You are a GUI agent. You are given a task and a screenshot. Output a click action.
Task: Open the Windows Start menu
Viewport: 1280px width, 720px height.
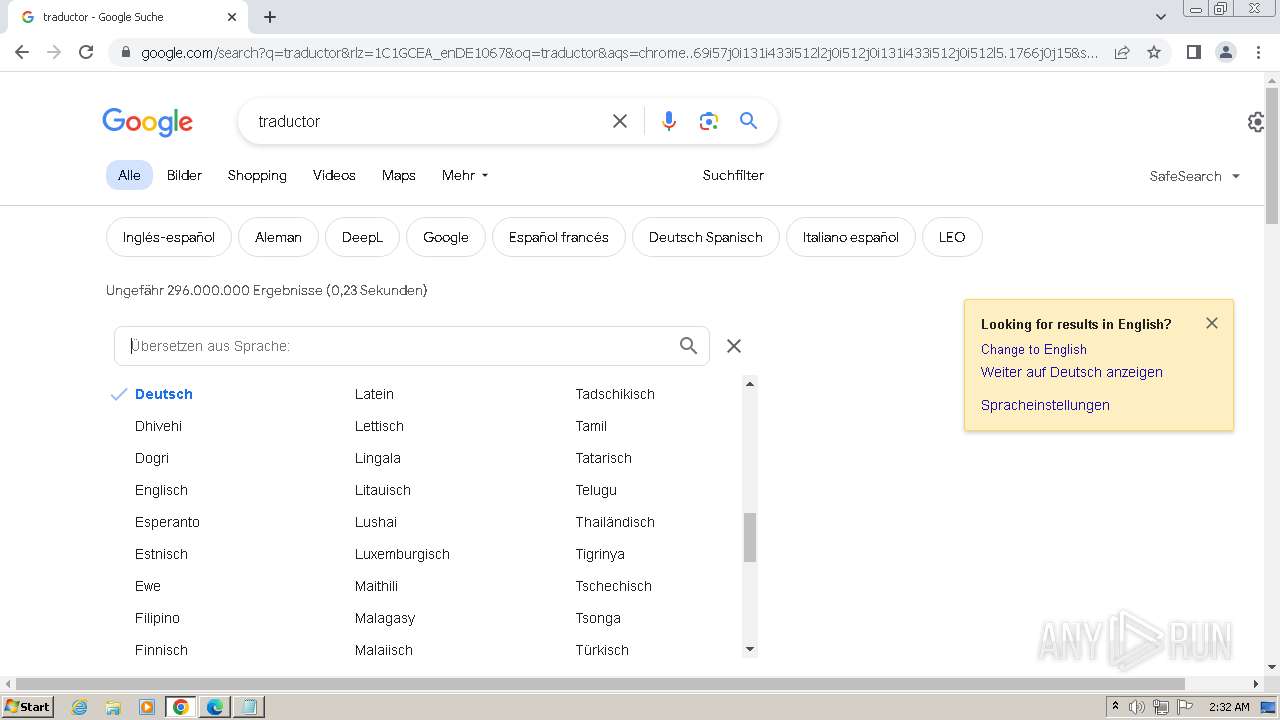point(27,707)
